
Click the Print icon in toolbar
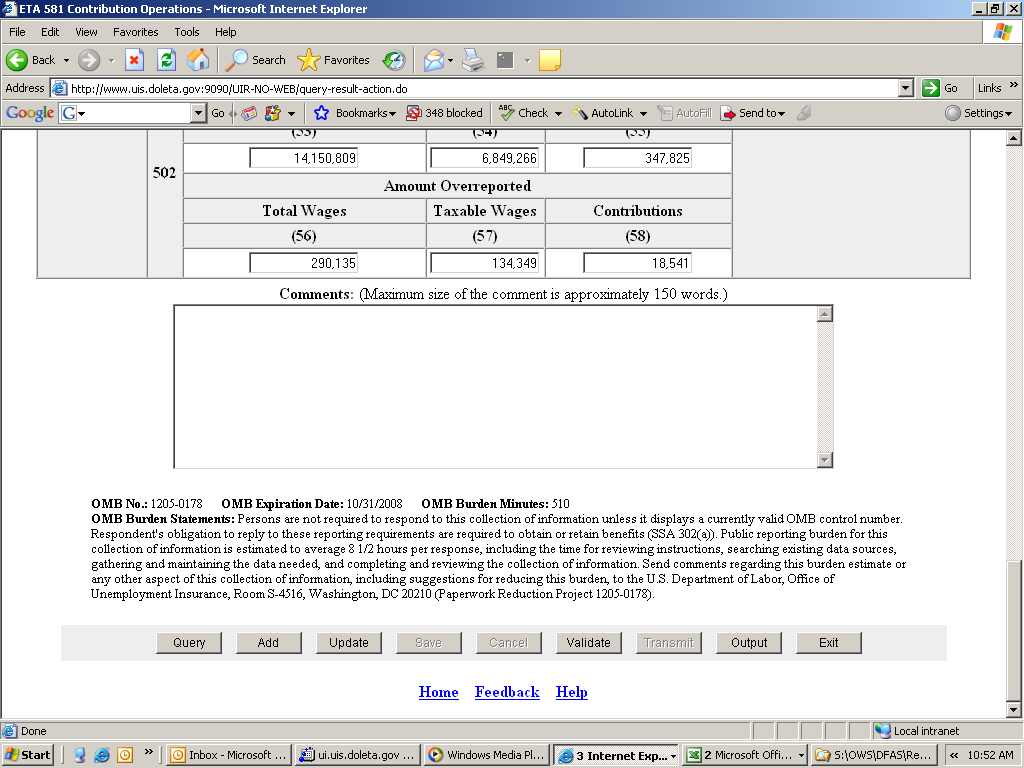[x=473, y=60]
